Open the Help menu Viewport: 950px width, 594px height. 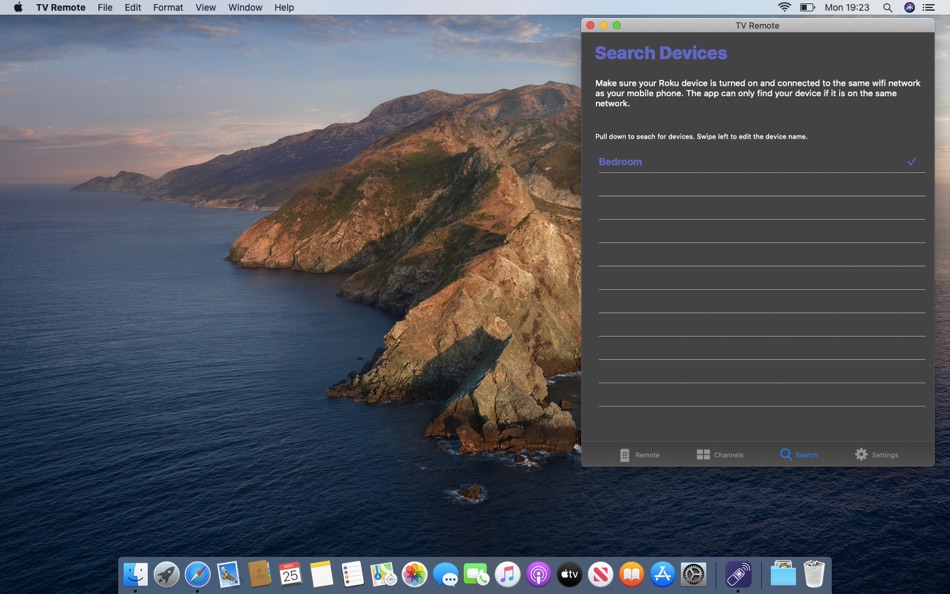[x=284, y=7]
